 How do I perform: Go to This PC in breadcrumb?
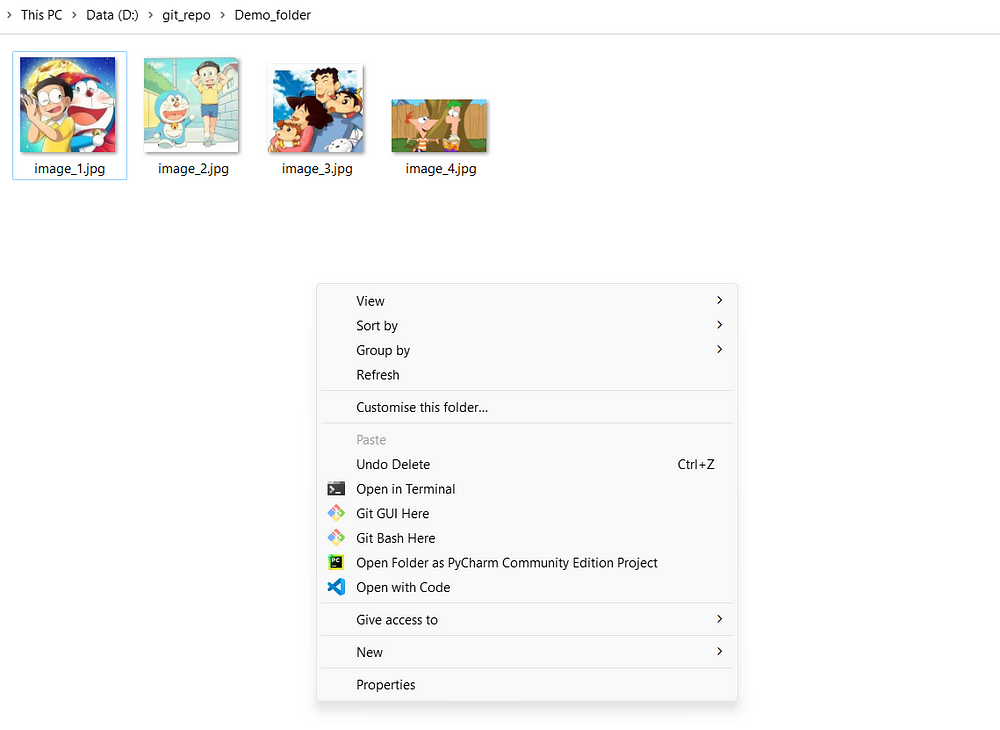pos(41,15)
